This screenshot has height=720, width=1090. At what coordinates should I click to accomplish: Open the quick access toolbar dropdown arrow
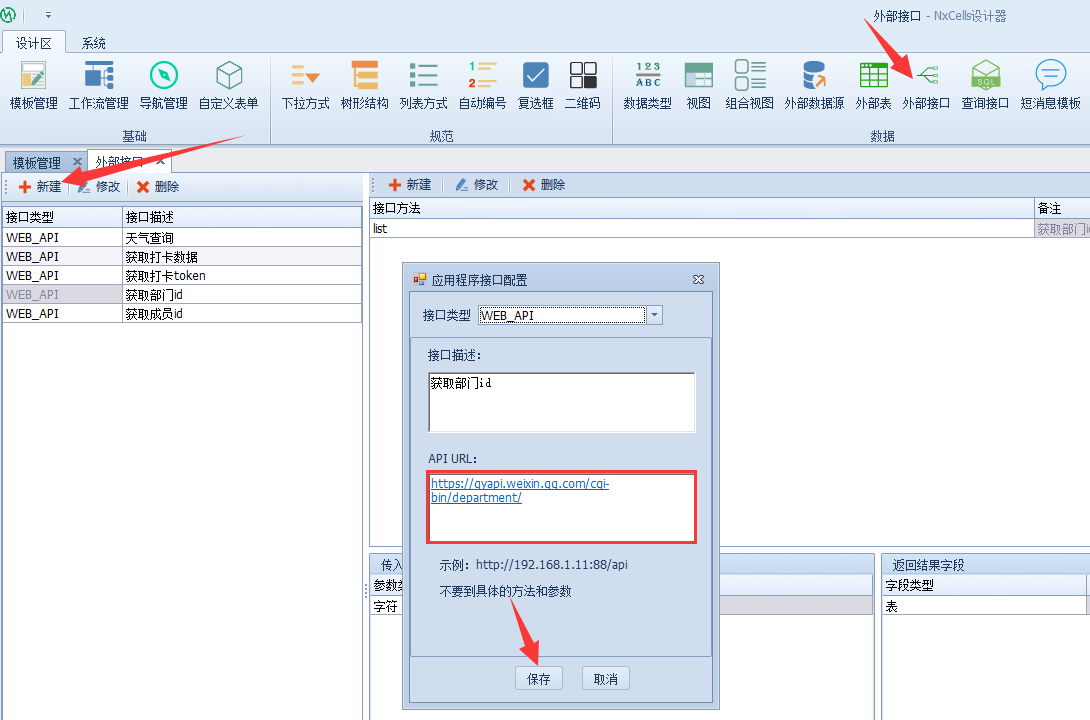48,16
